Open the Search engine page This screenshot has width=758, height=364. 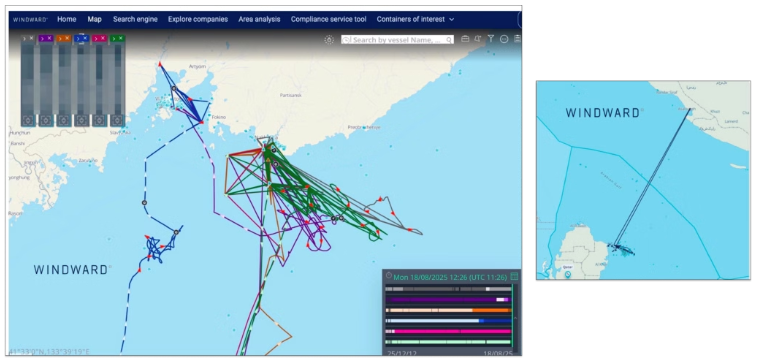pyautogui.click(x=135, y=19)
